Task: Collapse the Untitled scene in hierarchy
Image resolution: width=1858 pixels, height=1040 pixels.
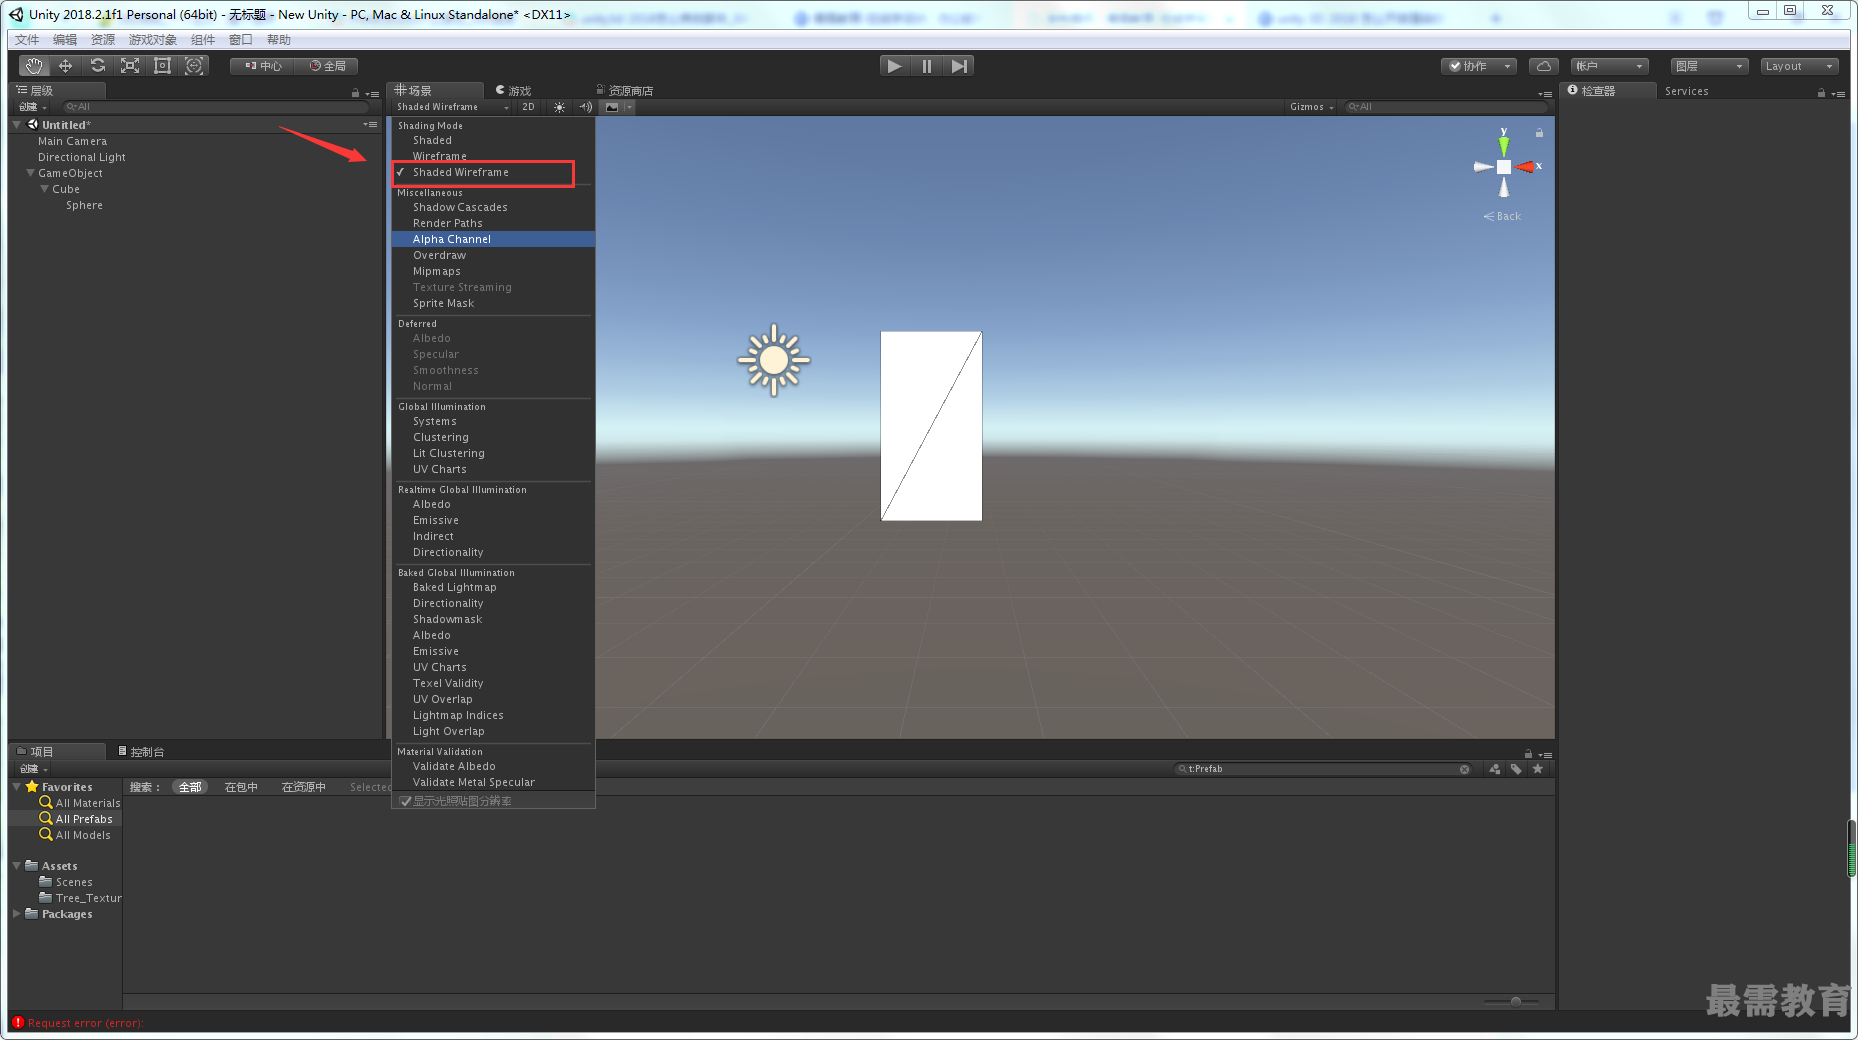Action: (16, 125)
